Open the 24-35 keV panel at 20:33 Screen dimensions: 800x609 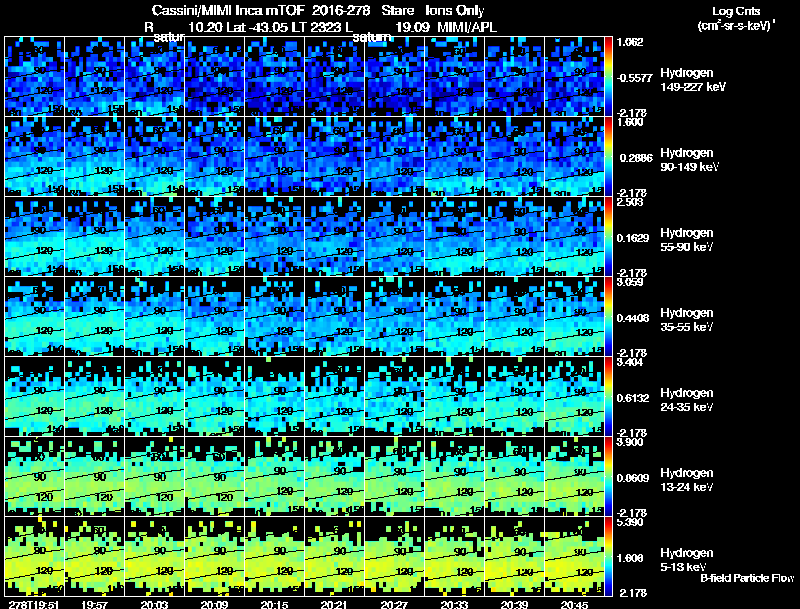455,396
